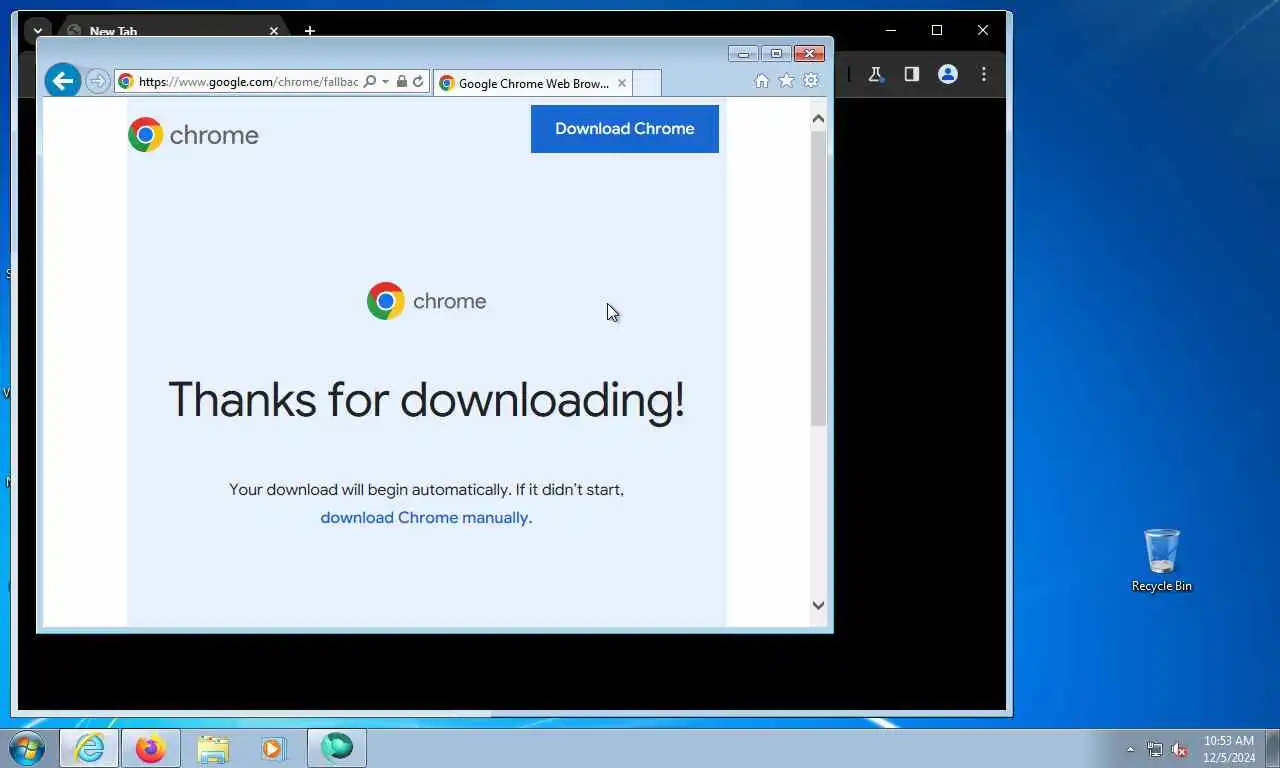Open the Chrome three-dot menu
Screen dimensions: 1280x768
tap(984, 74)
